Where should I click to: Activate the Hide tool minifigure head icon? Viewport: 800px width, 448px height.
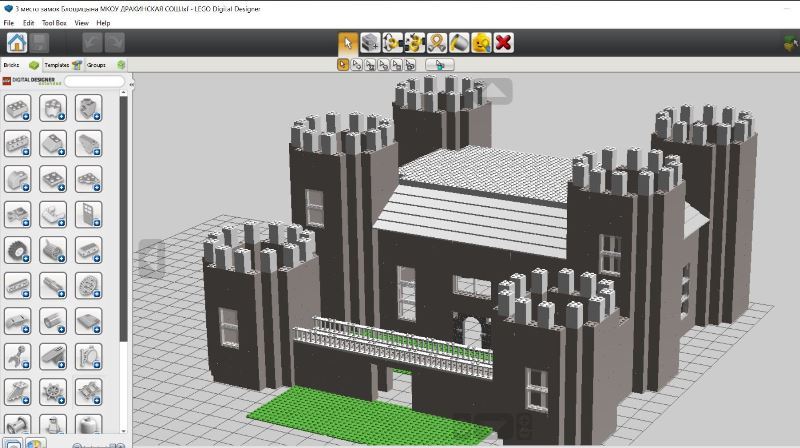click(x=481, y=42)
